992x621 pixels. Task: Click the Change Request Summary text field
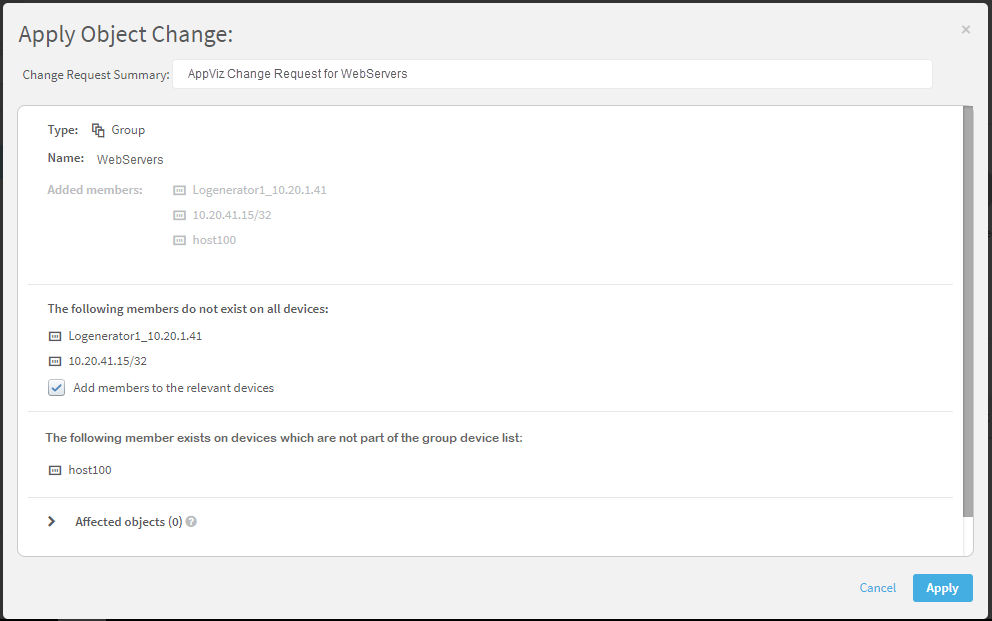tap(552, 74)
